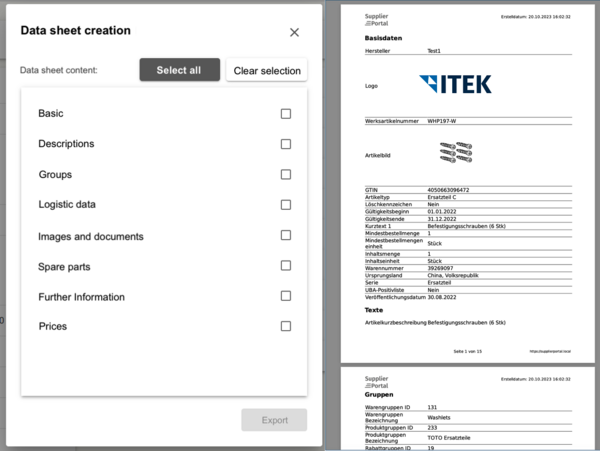
Task: Click the Descriptions label
Action: tap(66, 144)
